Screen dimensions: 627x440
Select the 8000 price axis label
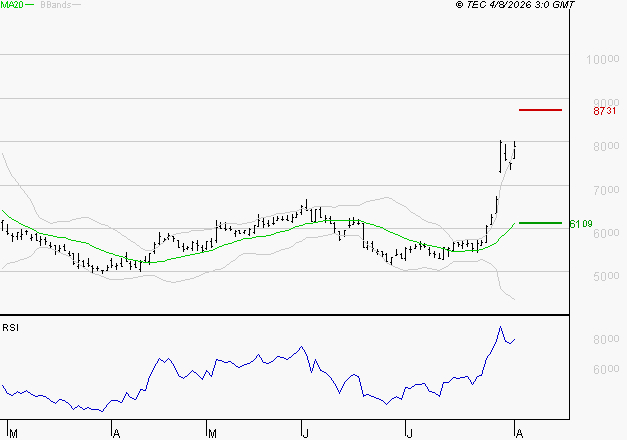[x=606, y=146]
